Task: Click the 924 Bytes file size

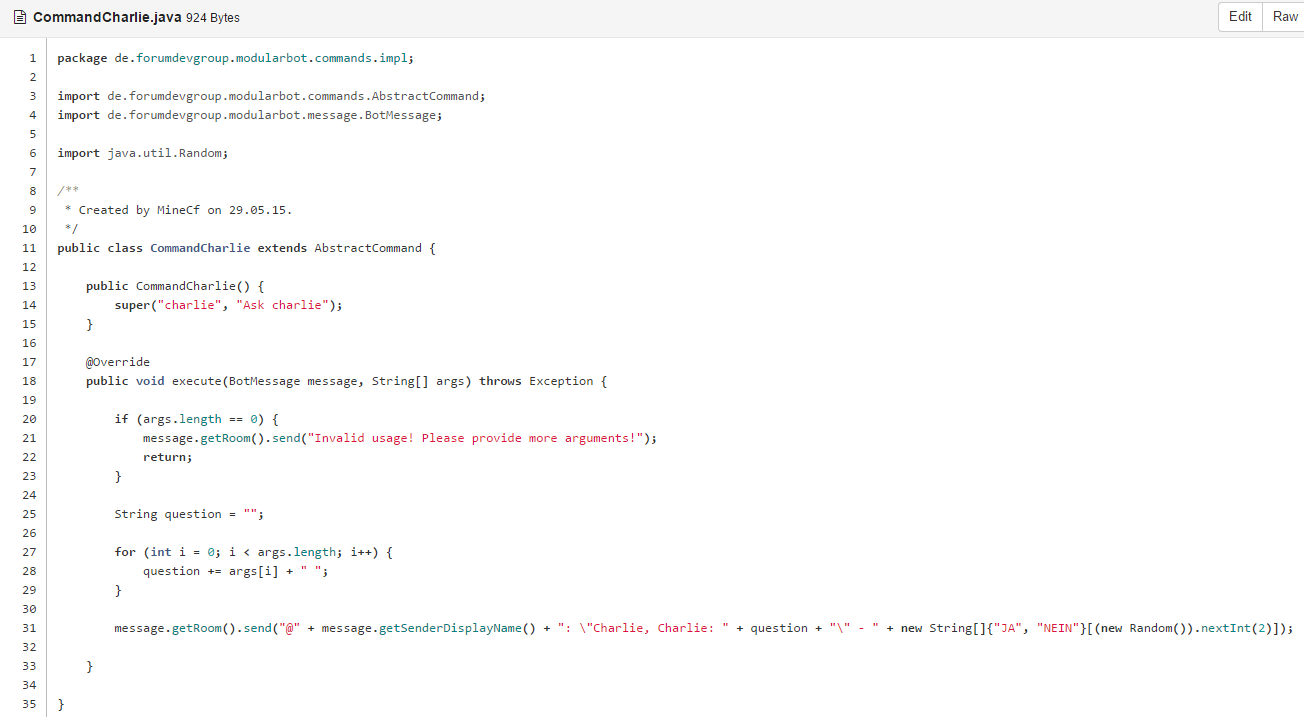Action: point(213,18)
